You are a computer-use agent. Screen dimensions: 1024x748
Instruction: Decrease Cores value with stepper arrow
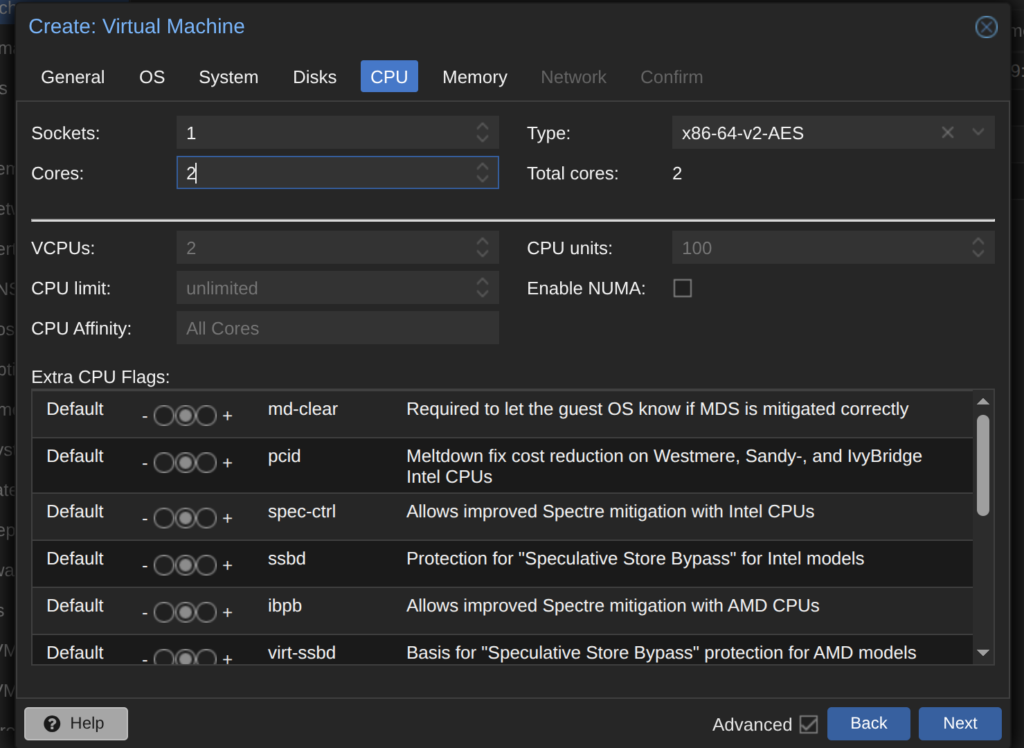point(482,179)
